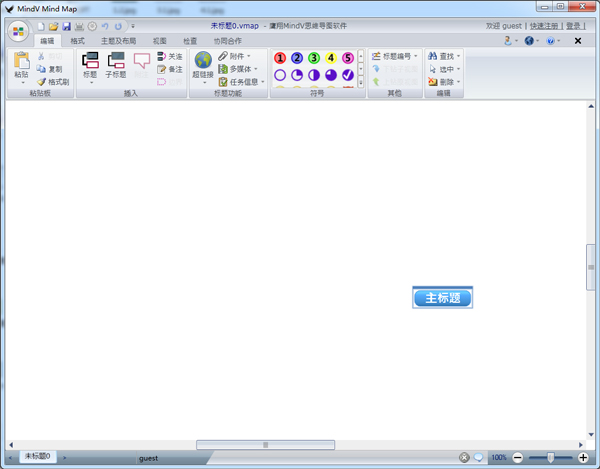Click the gray circled X status icon

[464, 457]
